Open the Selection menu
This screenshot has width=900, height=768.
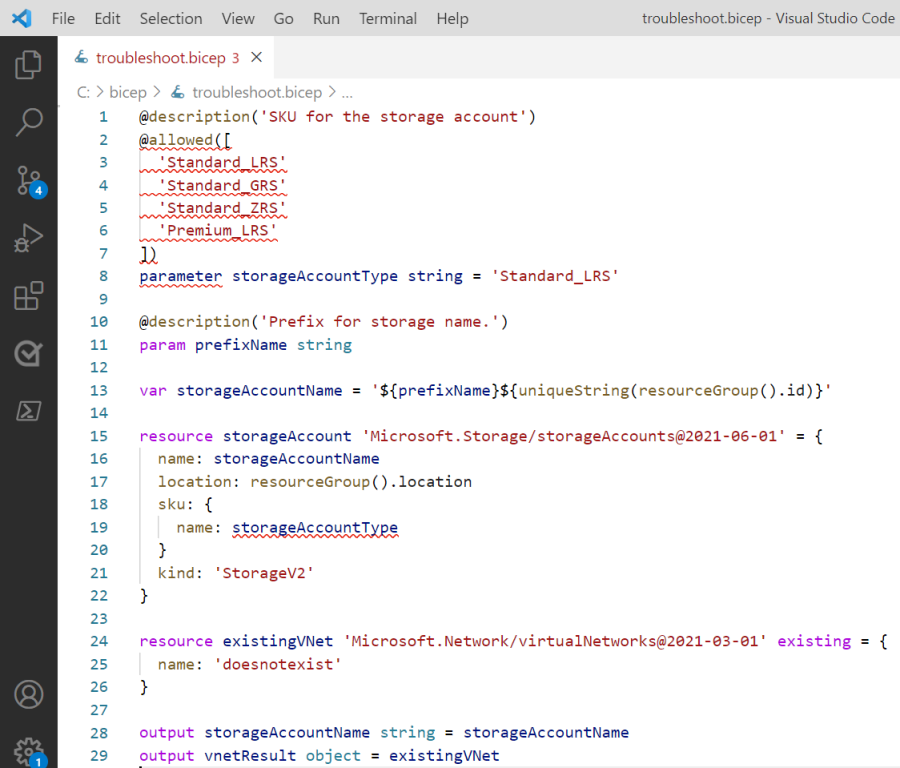(x=171, y=18)
